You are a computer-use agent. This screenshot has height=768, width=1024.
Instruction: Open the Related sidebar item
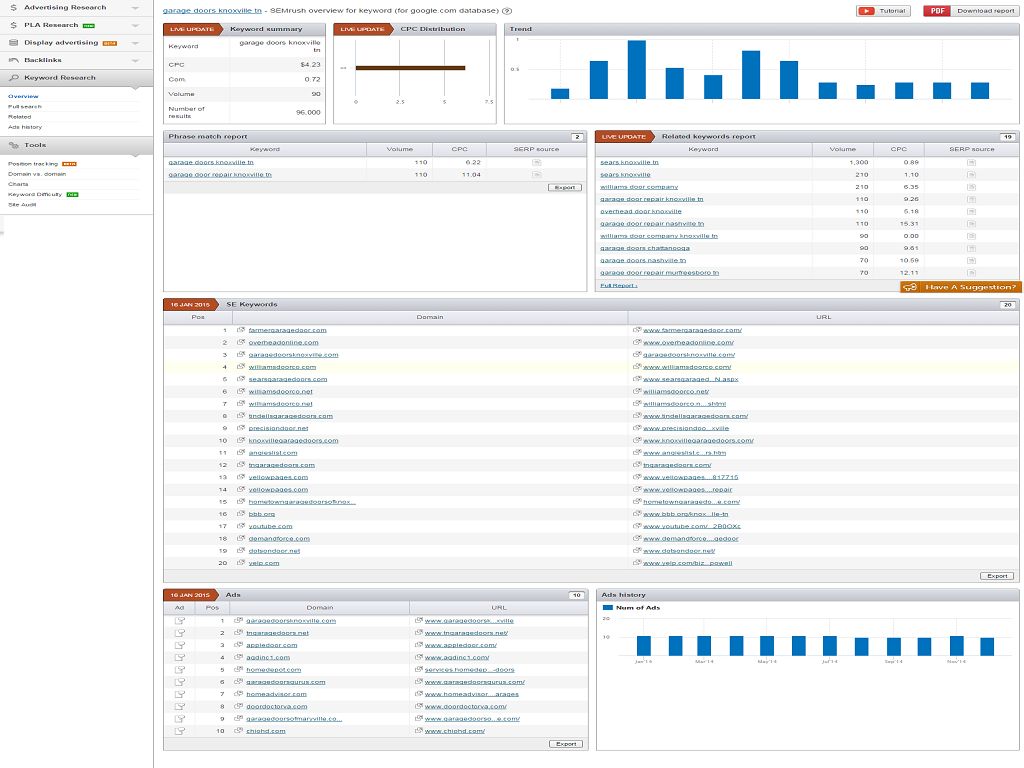pyautogui.click(x=20, y=117)
